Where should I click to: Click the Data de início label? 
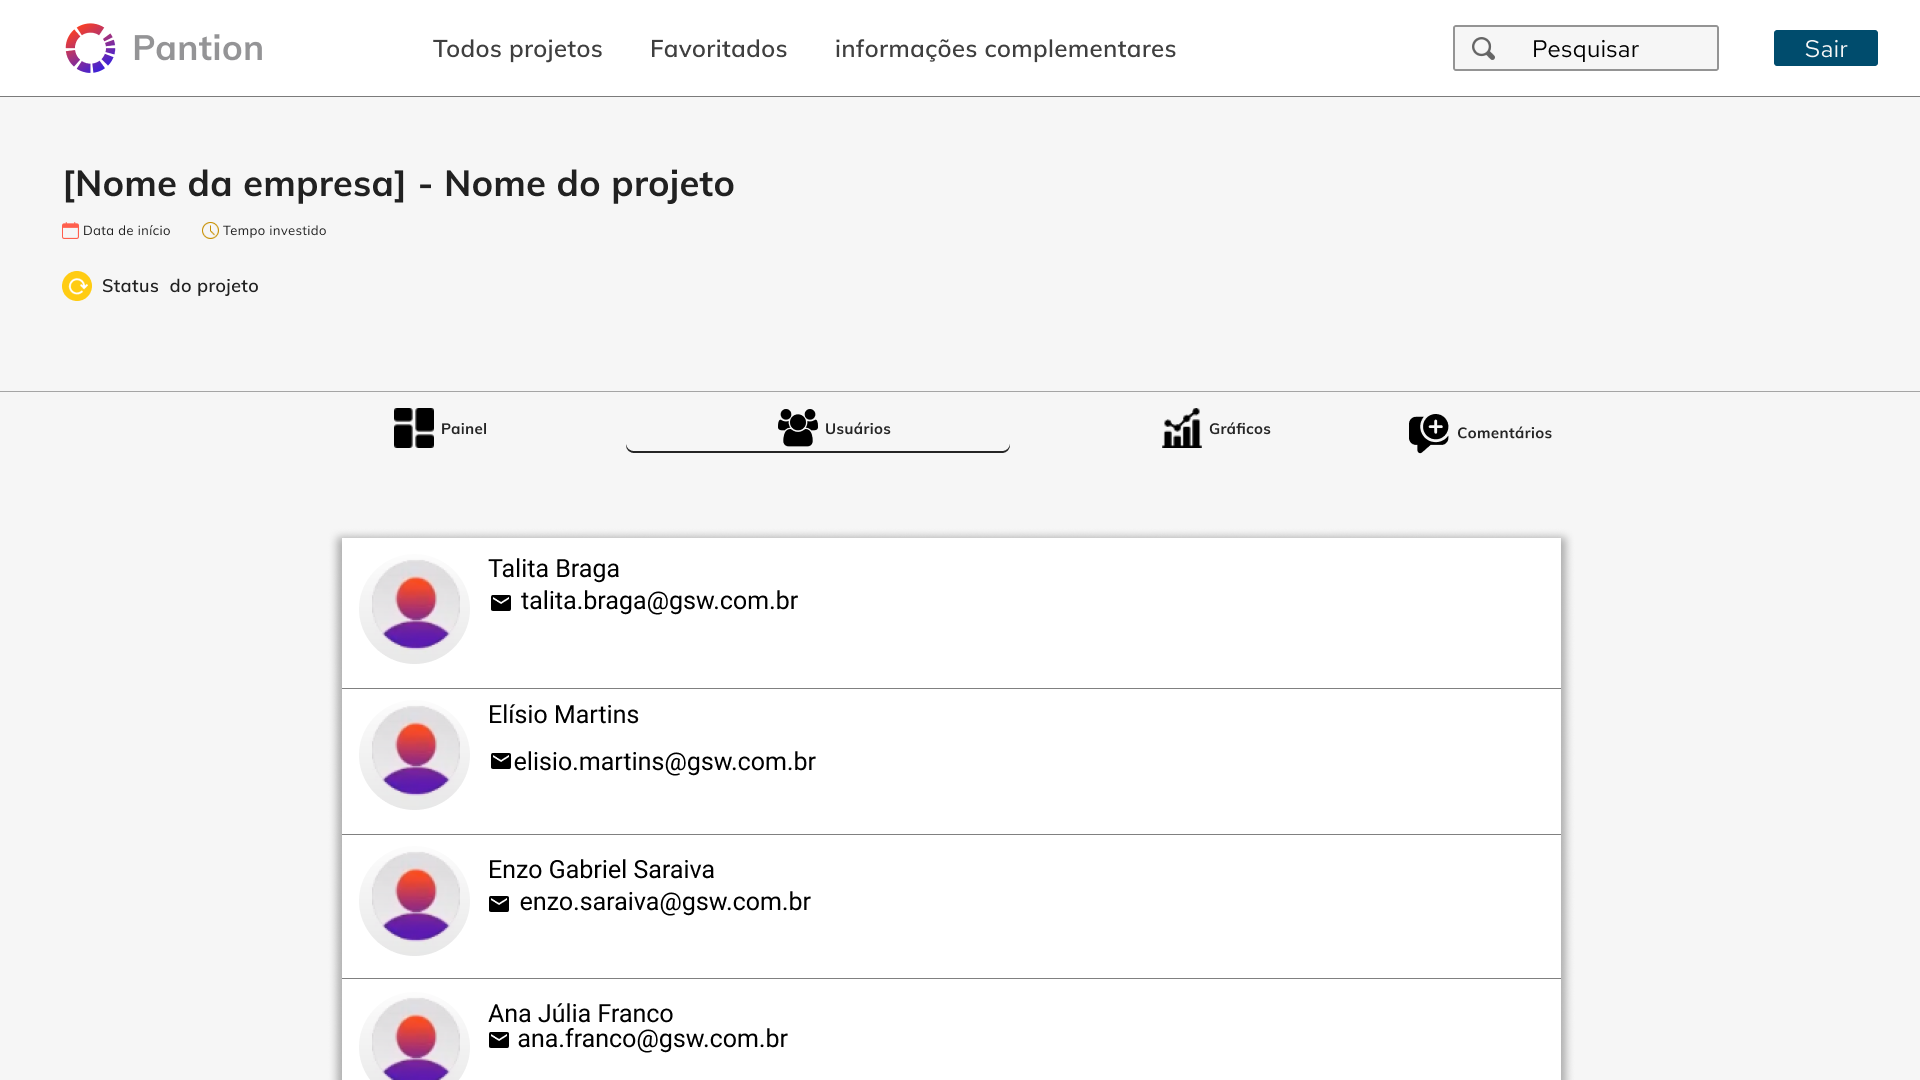click(127, 231)
